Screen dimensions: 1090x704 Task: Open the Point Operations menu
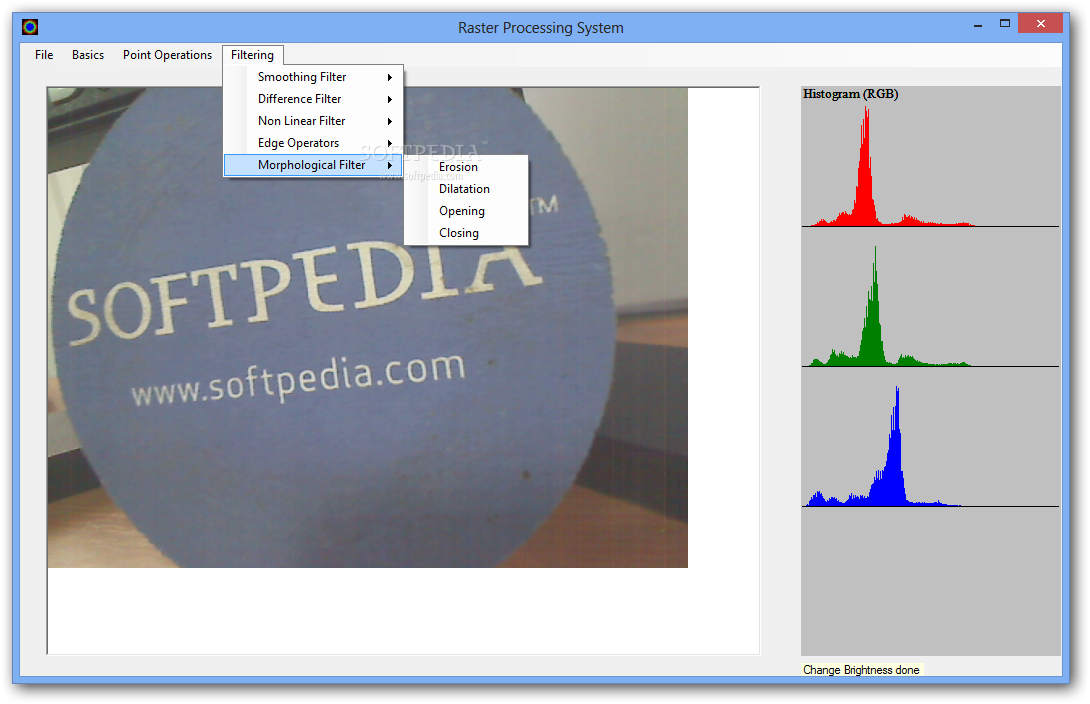pyautogui.click(x=167, y=55)
